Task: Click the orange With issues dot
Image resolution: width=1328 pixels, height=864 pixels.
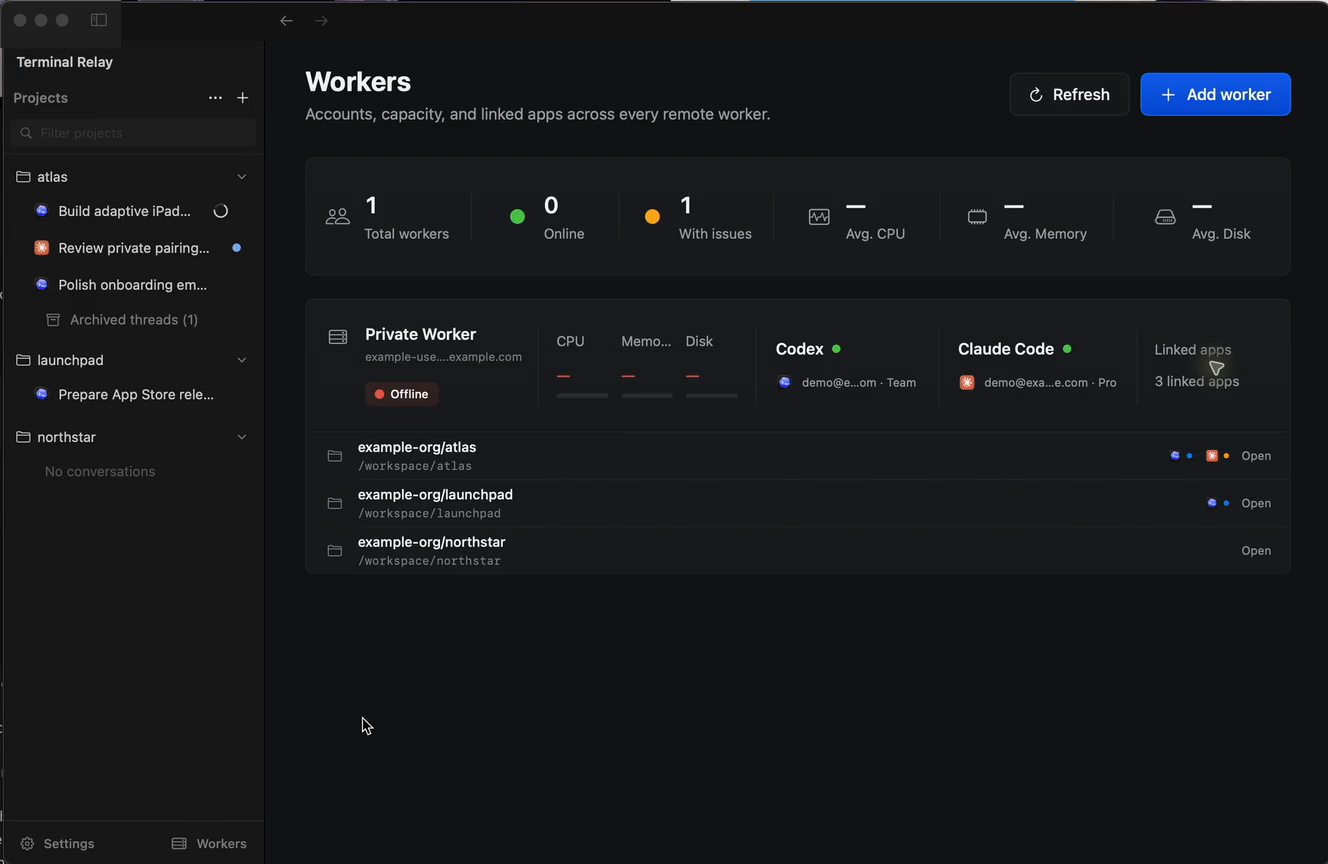Action: (x=652, y=216)
